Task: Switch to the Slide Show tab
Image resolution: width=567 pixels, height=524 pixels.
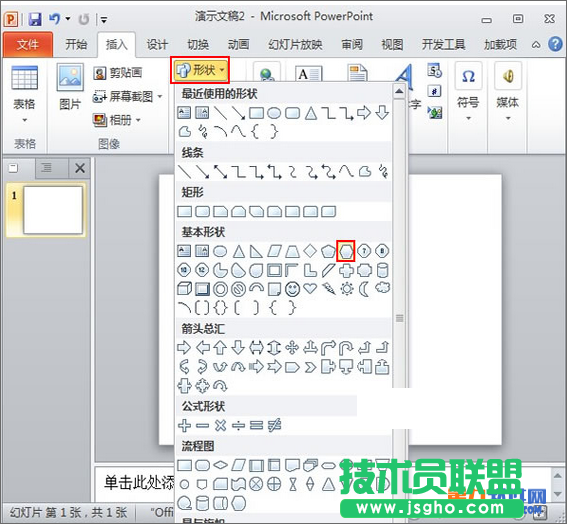Action: [295, 44]
